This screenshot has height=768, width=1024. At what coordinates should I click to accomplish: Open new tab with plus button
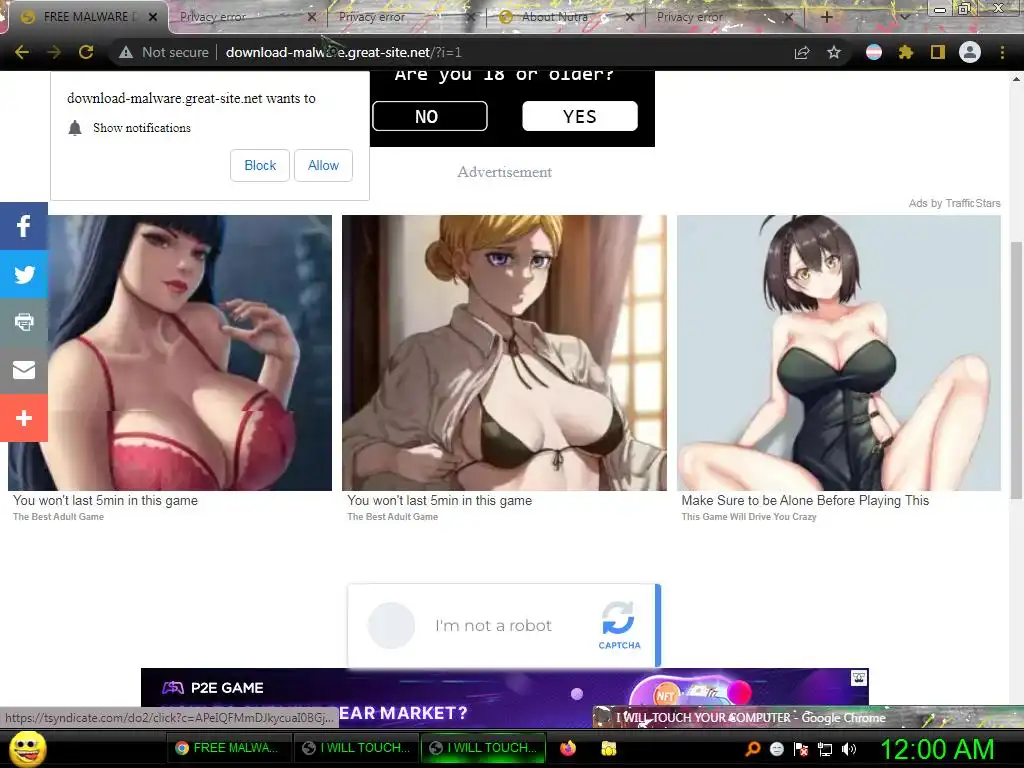(826, 17)
